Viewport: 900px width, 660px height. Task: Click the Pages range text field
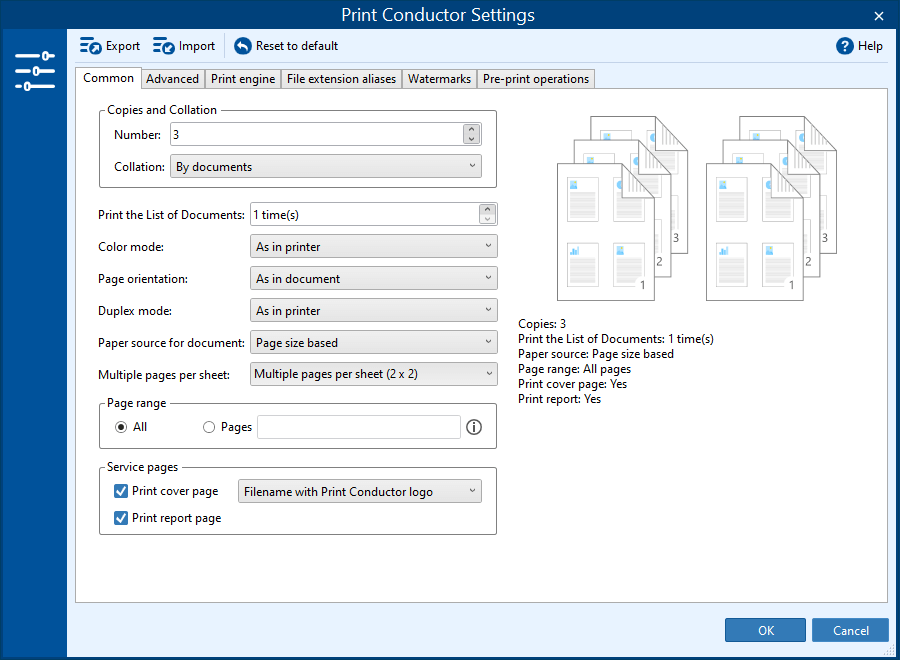358,427
